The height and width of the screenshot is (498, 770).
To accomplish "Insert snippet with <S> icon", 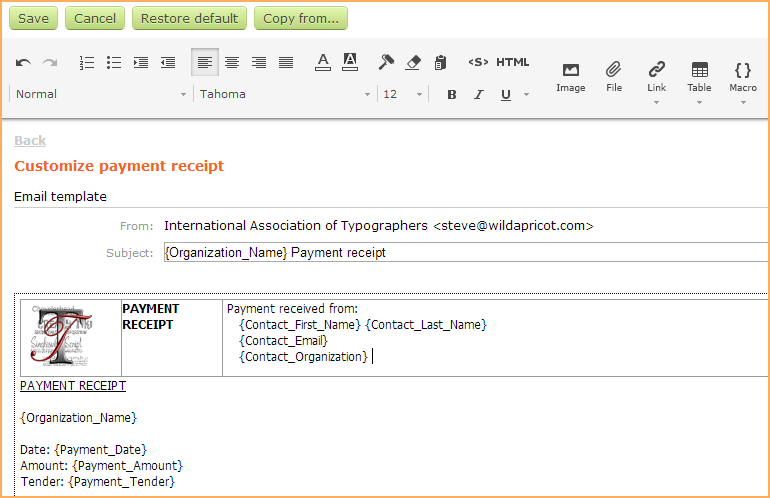I will 478,62.
